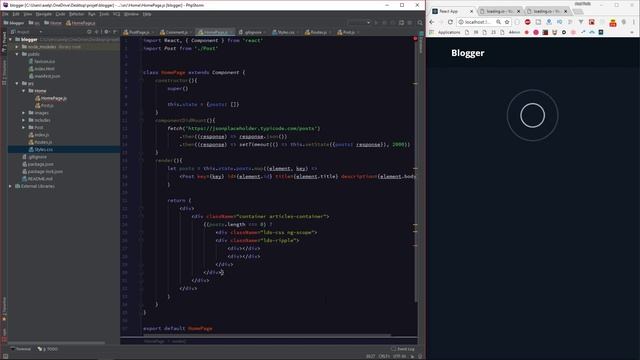Click the red-orange toolbox extension icon in Chrome
This screenshot has height=360, width=640.
tap(613, 23)
